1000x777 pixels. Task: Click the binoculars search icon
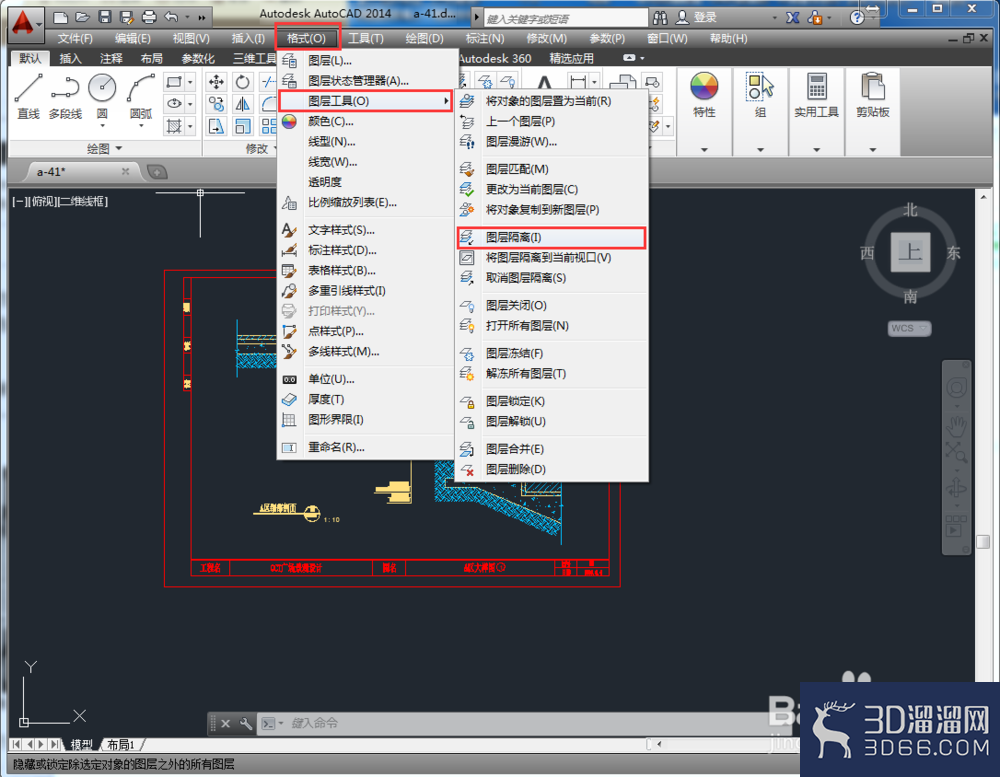660,17
